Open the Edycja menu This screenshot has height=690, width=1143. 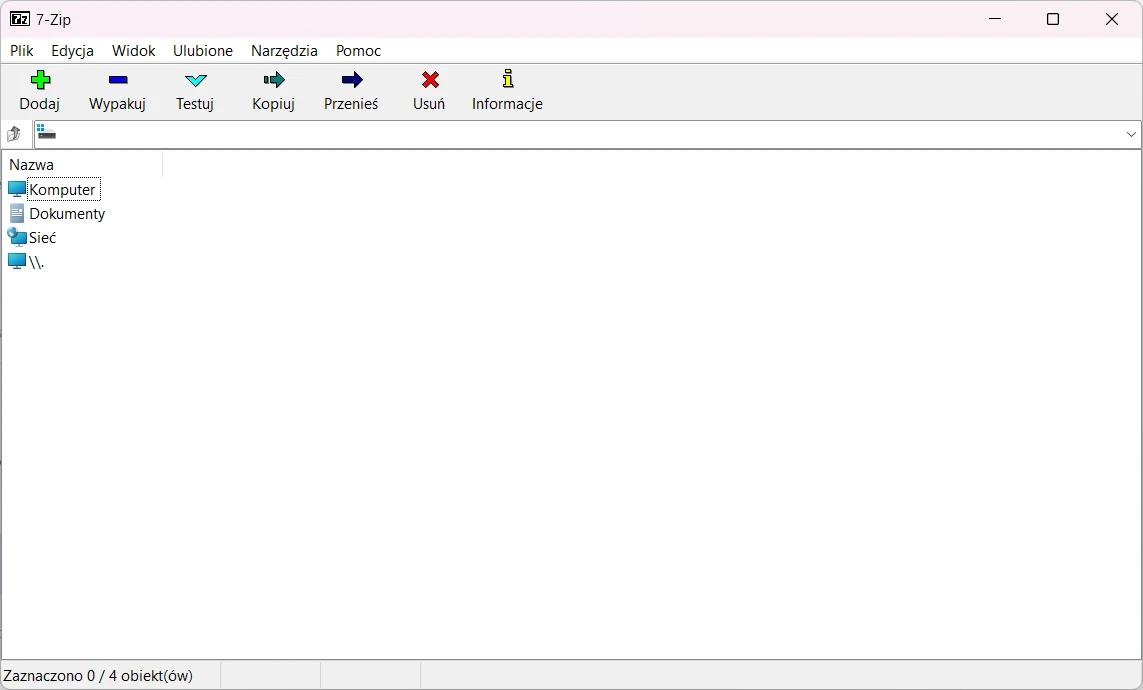pos(72,50)
